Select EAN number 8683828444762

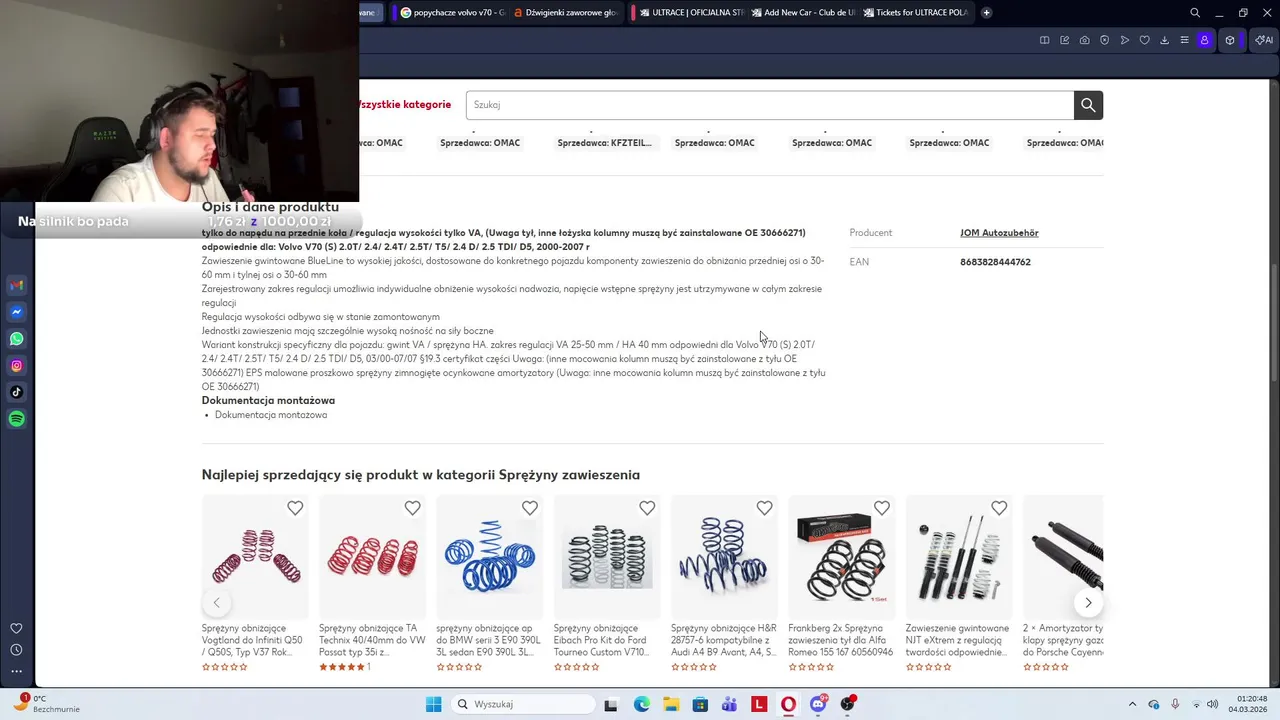click(995, 262)
